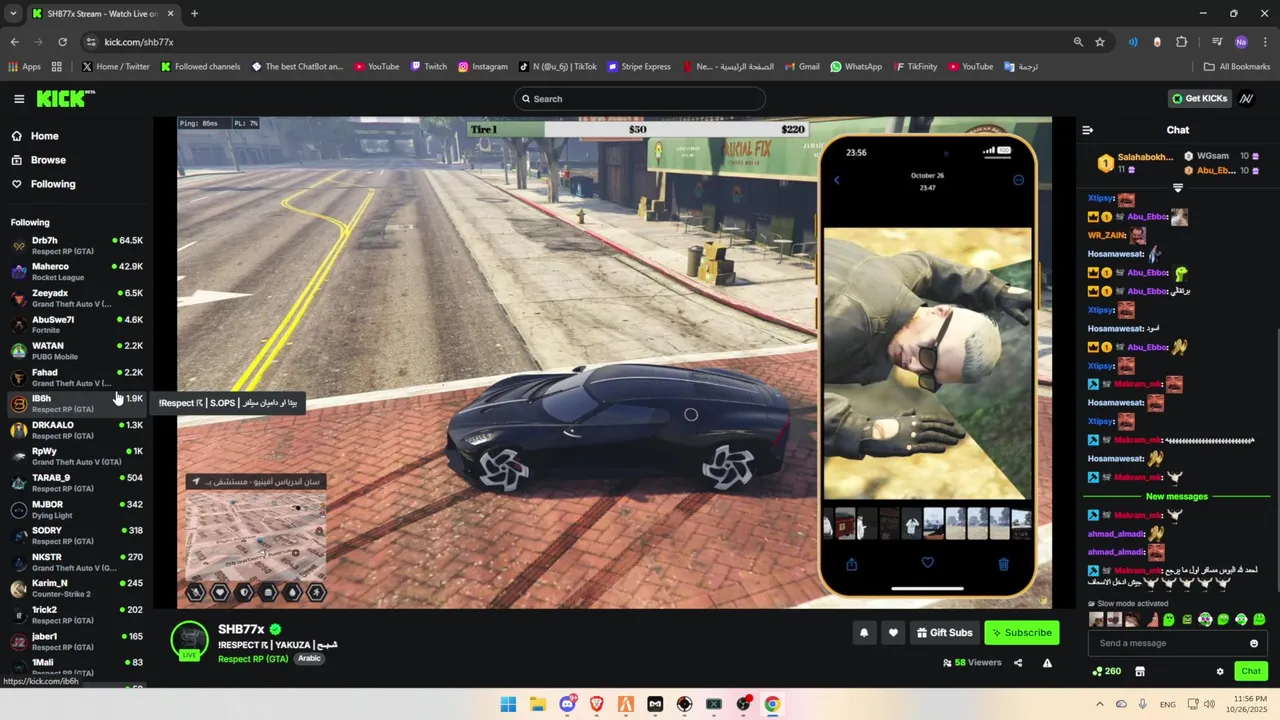Open AbuSwe7l channel in Following list
Viewport: 1280px width, 720px height.
click(x=77, y=324)
